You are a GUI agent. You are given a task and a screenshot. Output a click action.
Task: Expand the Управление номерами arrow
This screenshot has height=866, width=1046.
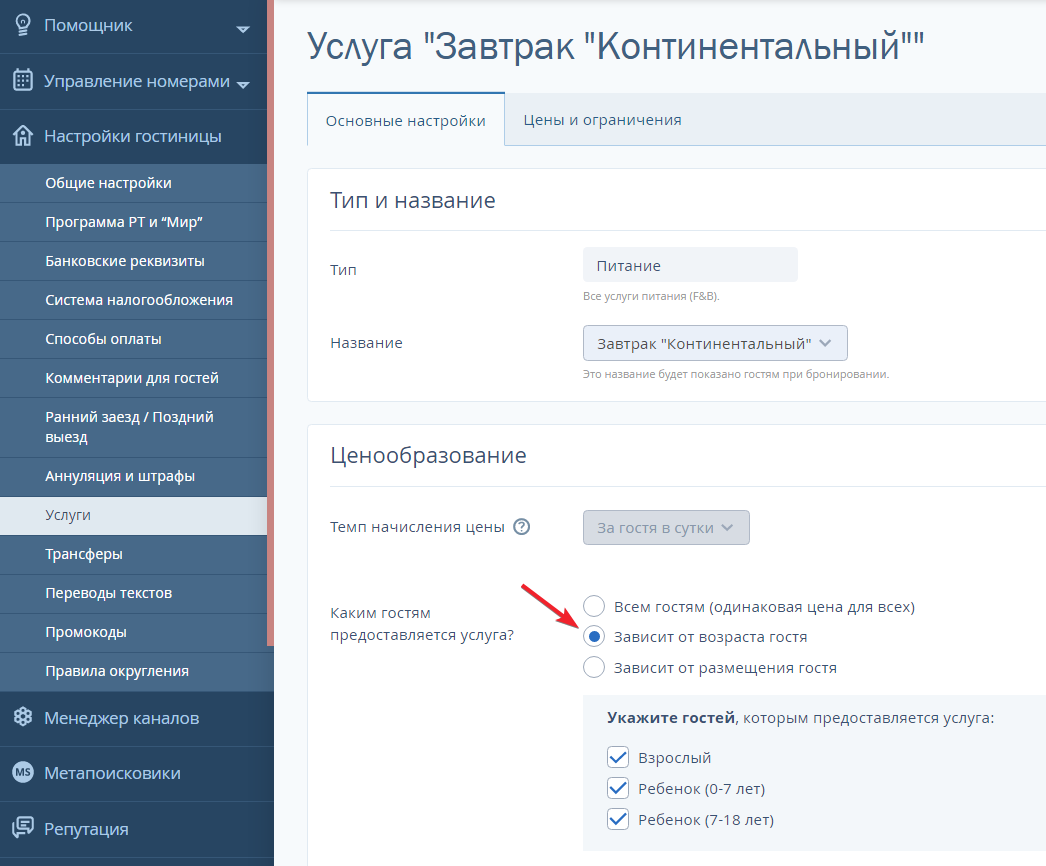coord(243,85)
